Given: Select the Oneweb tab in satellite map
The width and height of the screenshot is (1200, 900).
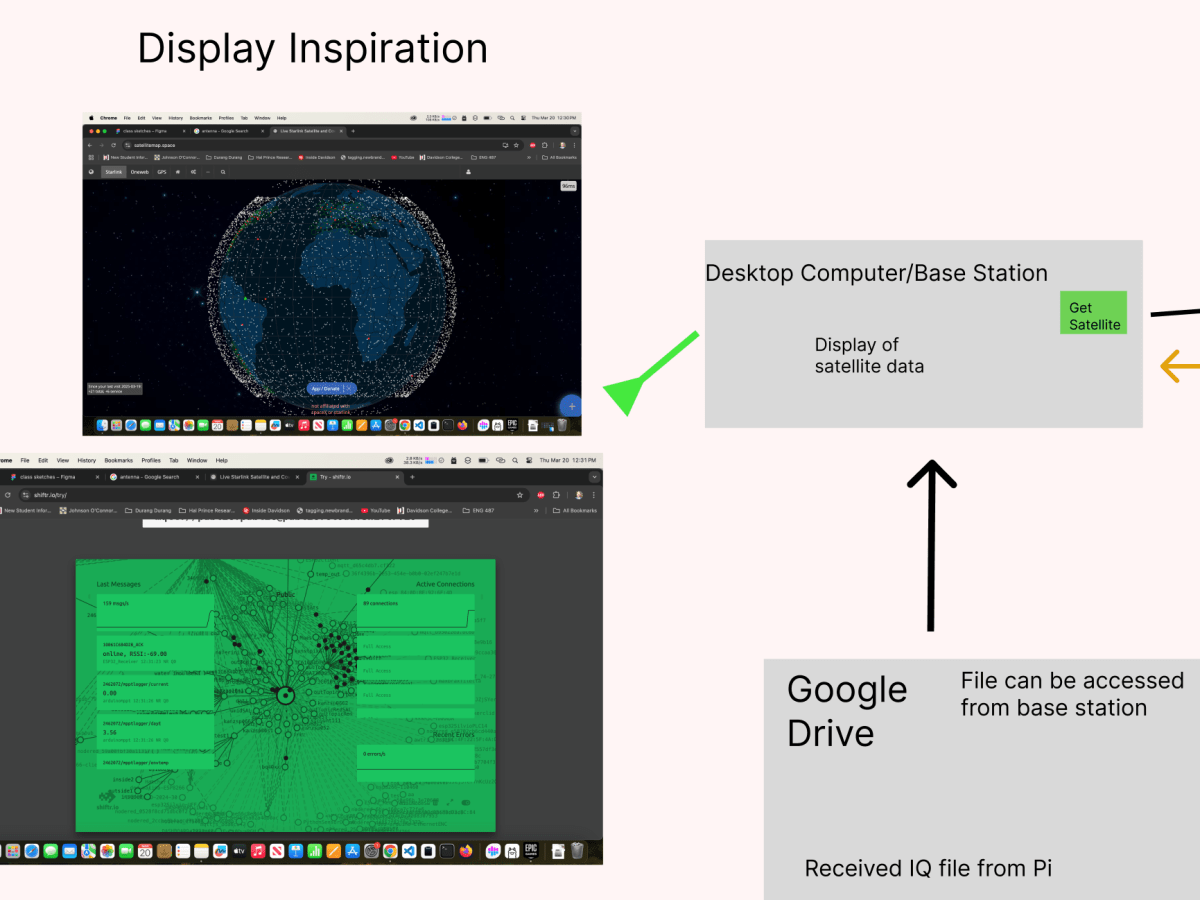Looking at the screenshot, I should (x=139, y=172).
